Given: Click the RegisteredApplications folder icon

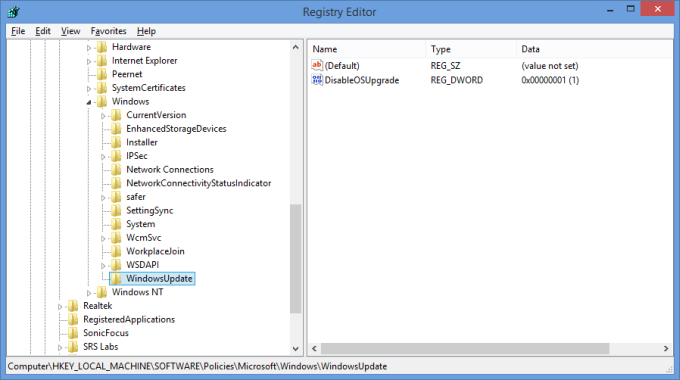Looking at the screenshot, I should (73, 320).
